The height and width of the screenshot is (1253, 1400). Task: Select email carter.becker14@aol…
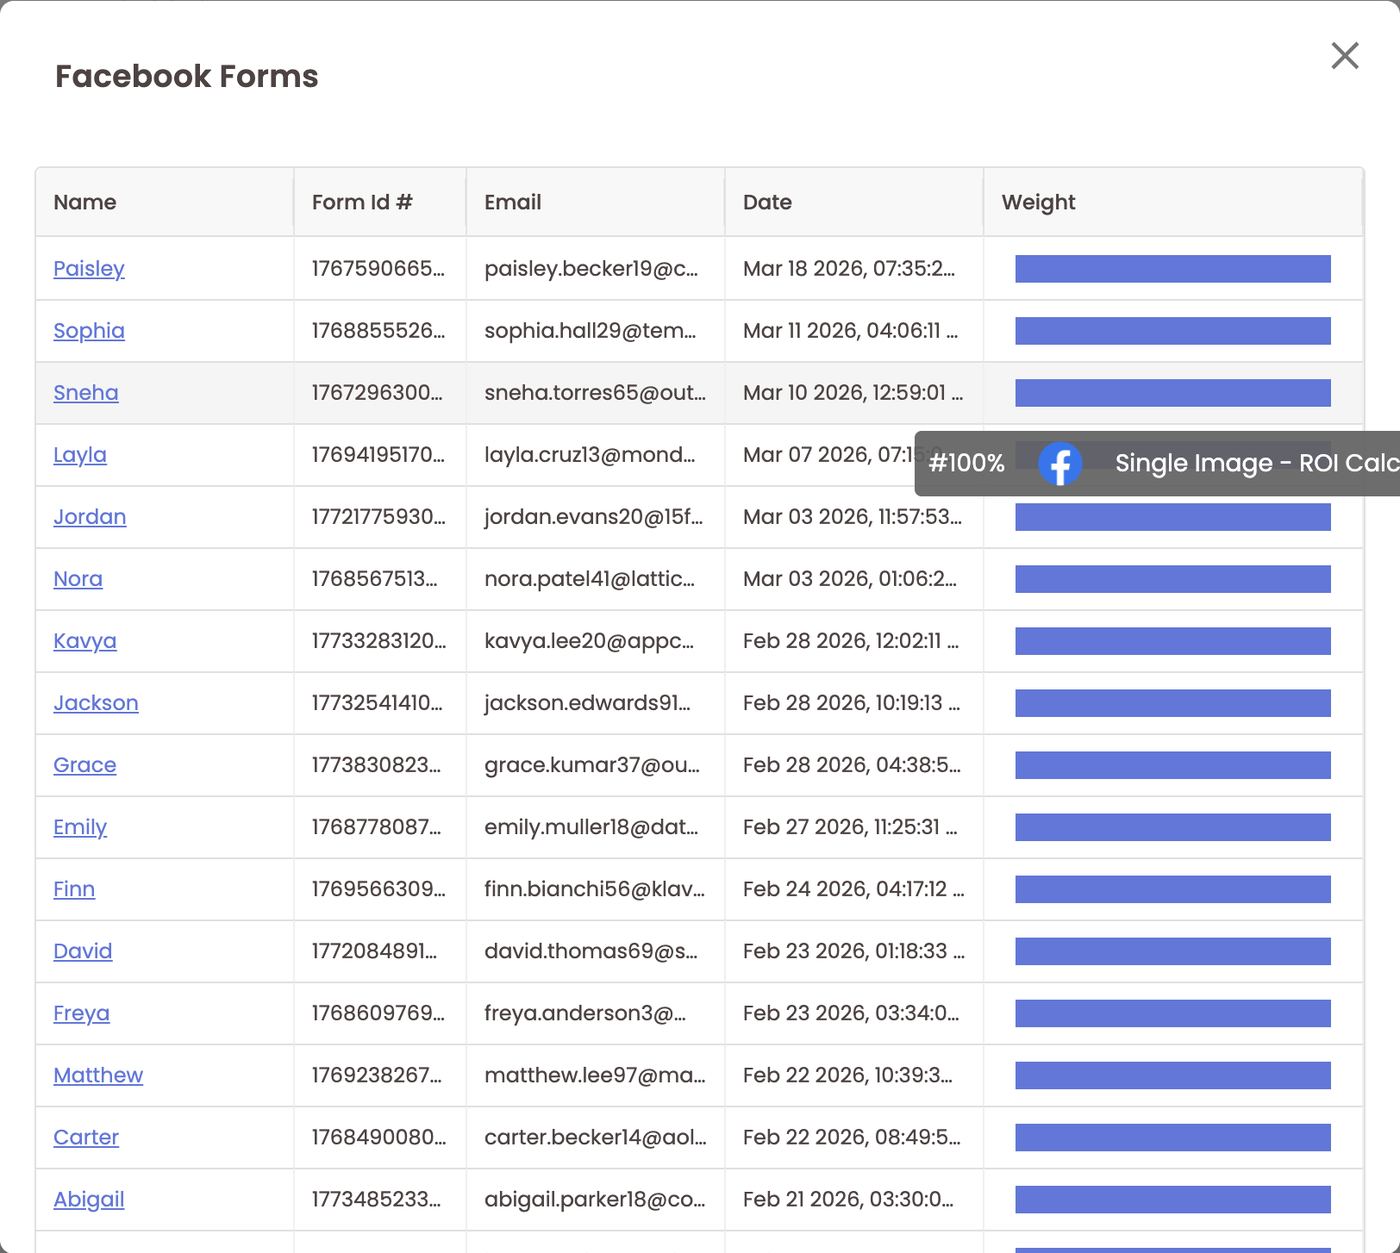point(595,1137)
